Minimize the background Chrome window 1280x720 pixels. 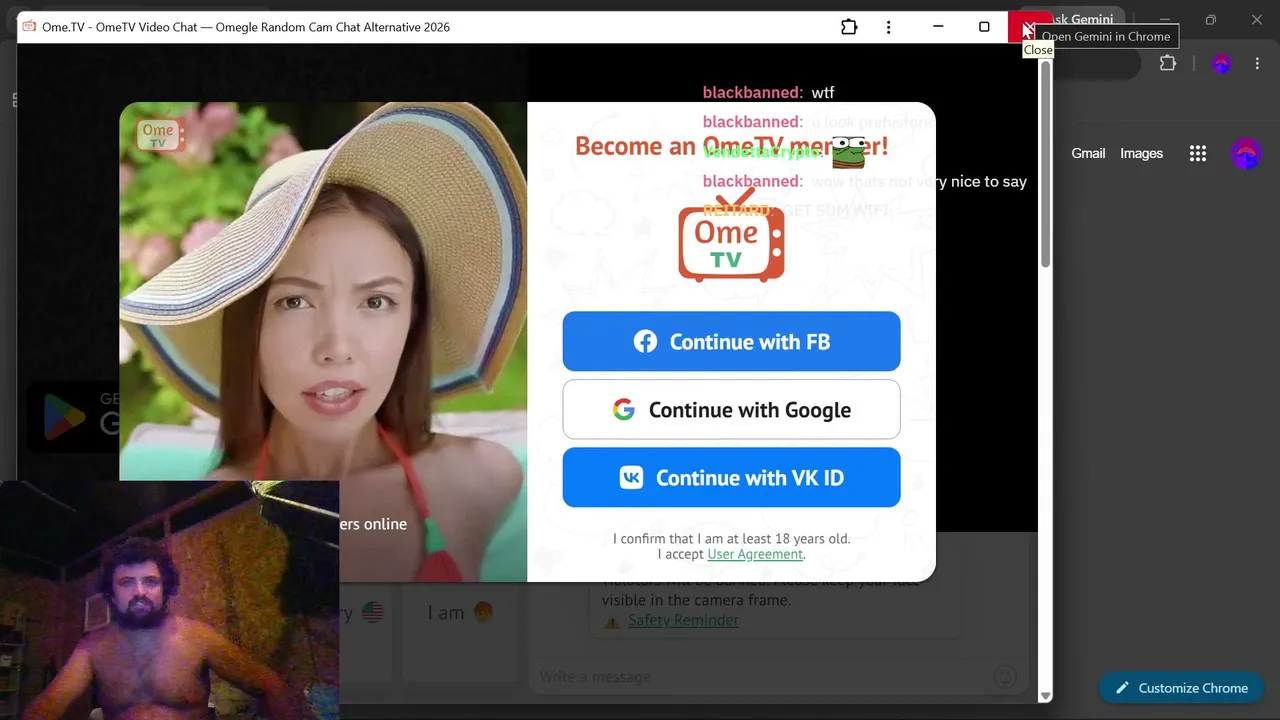pyautogui.click(x=1164, y=19)
